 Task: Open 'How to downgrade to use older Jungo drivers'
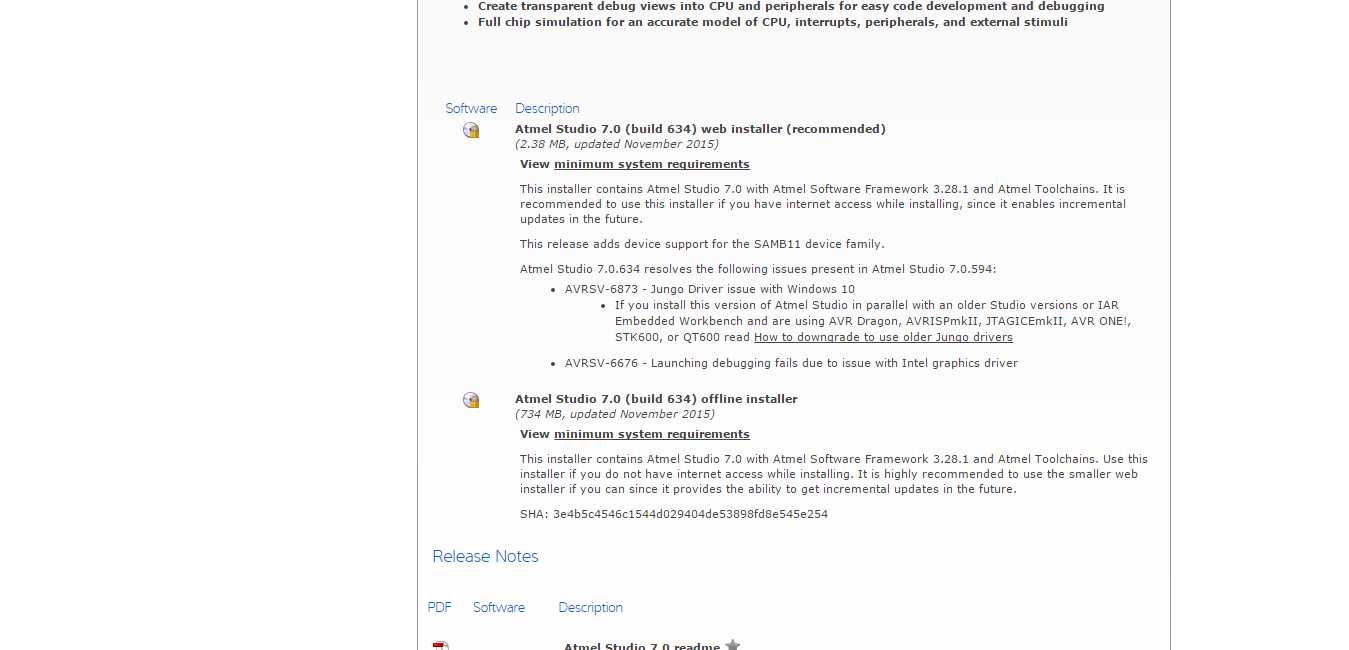tap(883, 337)
